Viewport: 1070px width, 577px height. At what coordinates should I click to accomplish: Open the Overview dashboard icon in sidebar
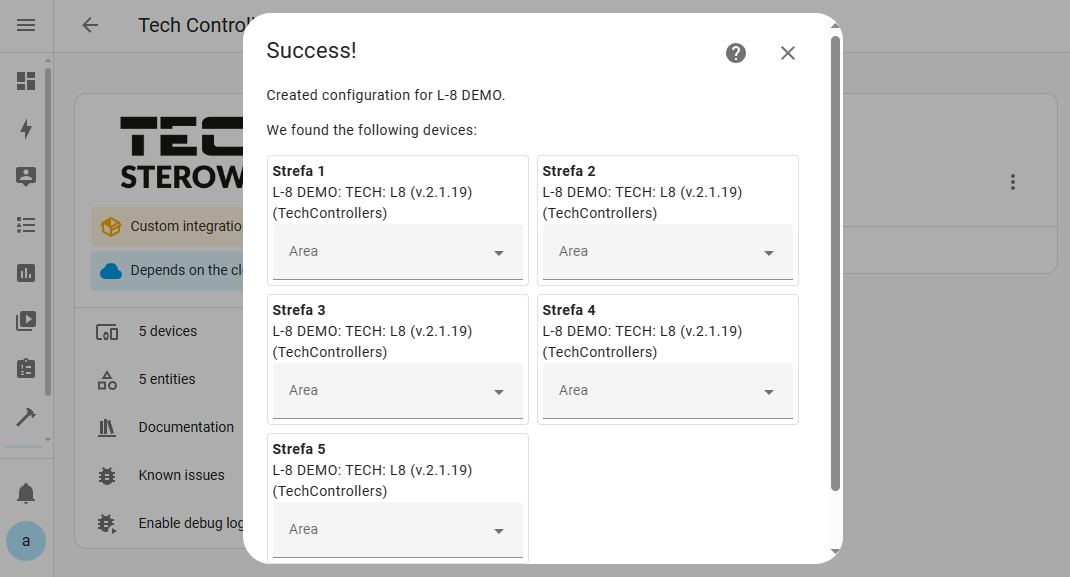(x=26, y=81)
